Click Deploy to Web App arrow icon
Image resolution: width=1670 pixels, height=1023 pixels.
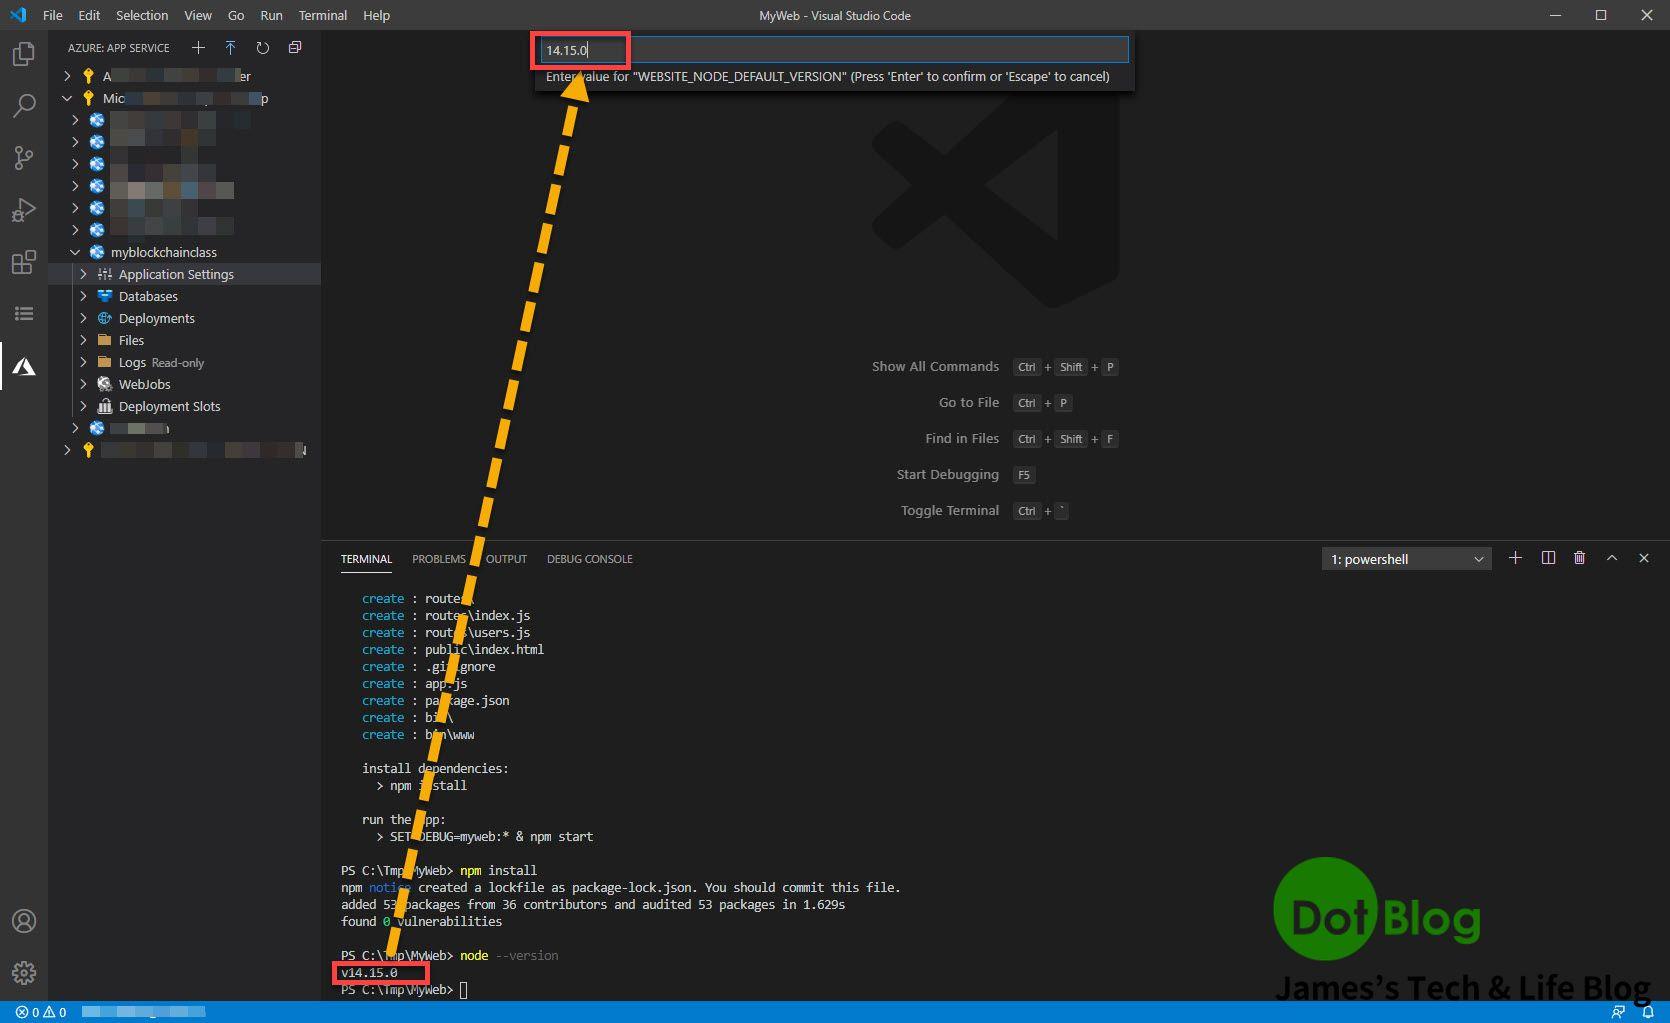point(230,48)
